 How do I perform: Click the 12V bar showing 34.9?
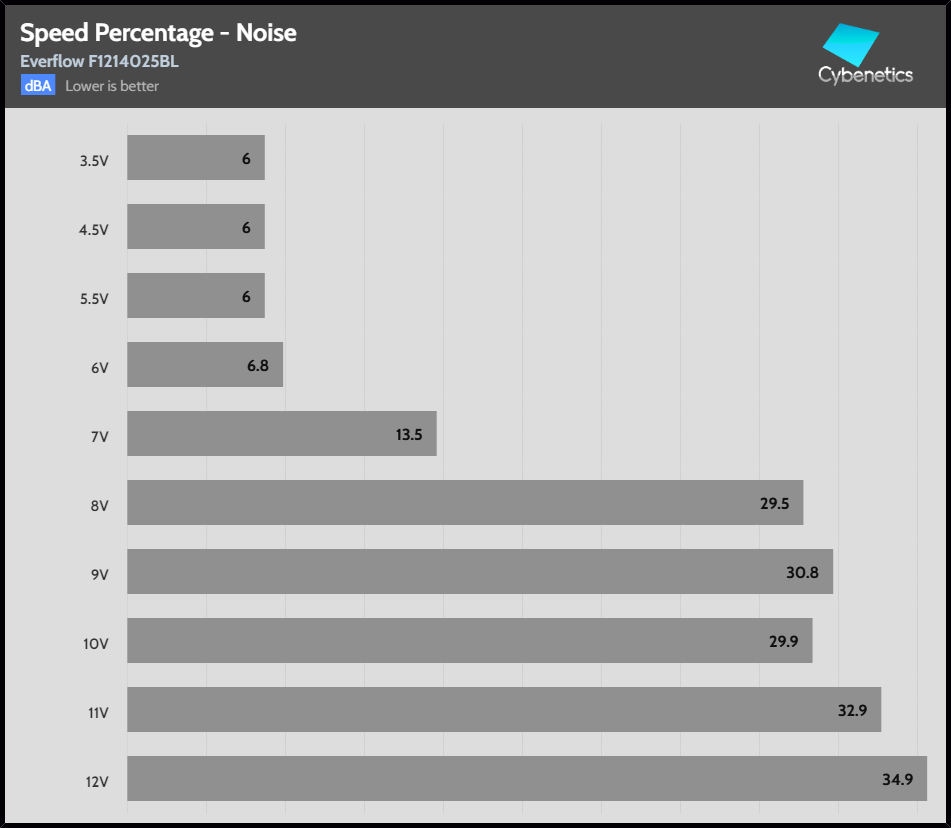click(x=526, y=779)
